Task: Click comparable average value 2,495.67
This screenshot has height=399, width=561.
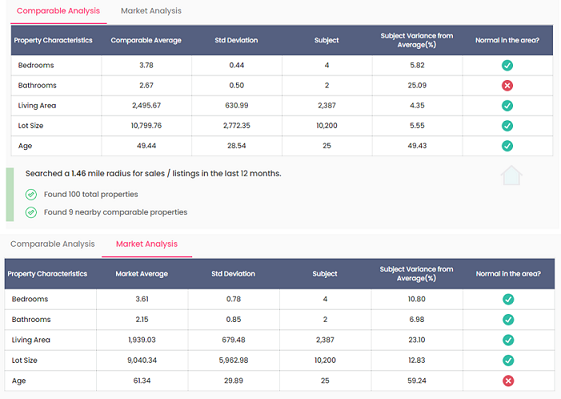Action: 146,106
